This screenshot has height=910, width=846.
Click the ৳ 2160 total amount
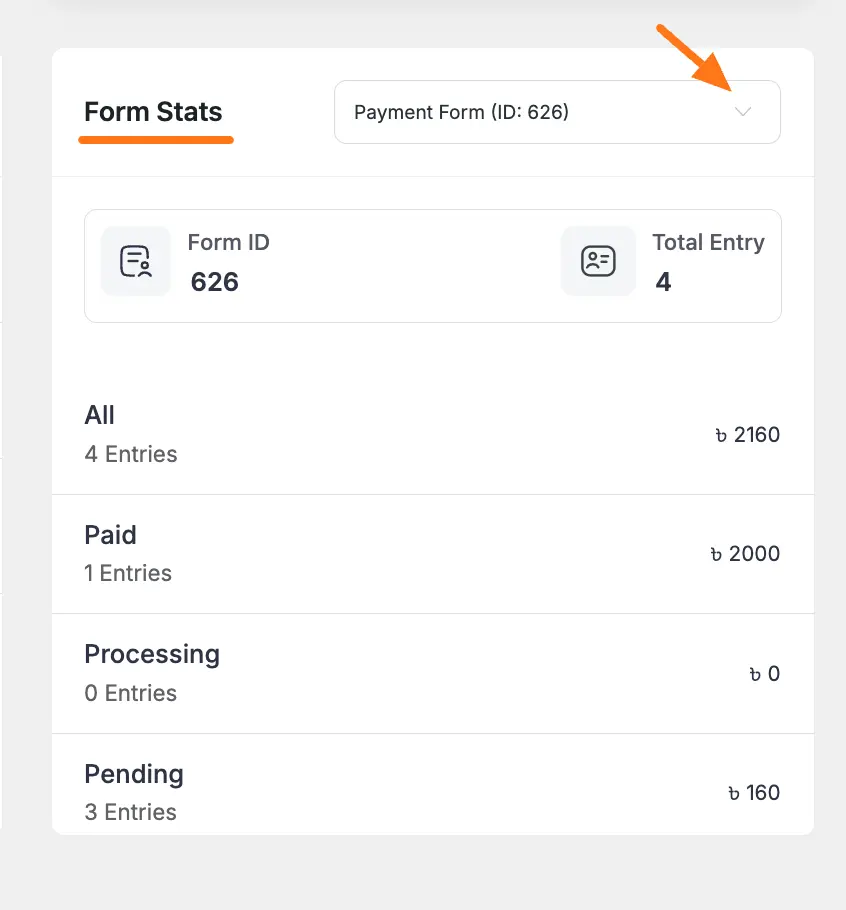click(747, 435)
